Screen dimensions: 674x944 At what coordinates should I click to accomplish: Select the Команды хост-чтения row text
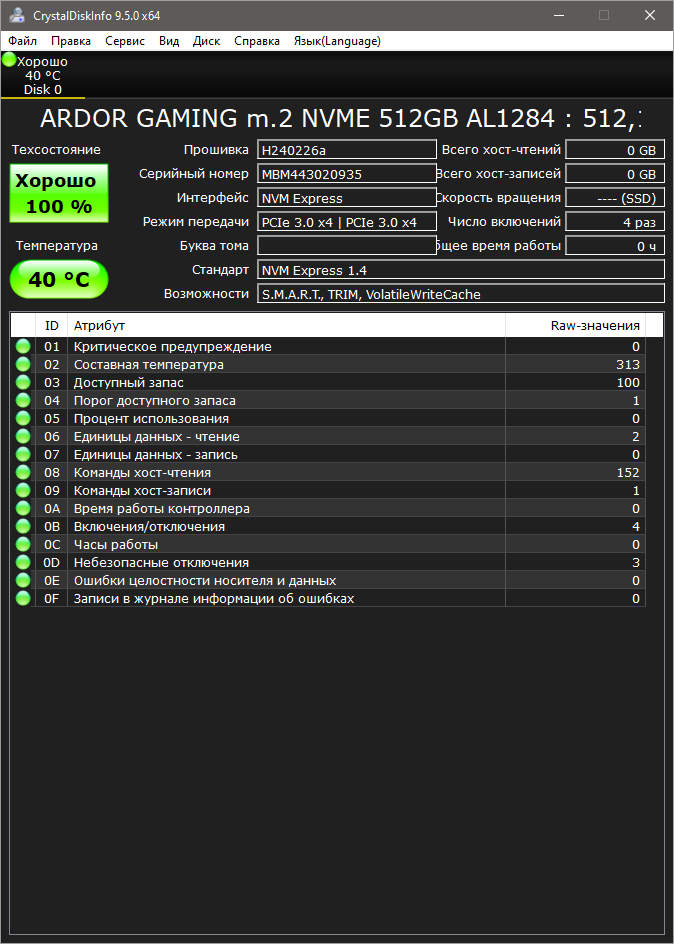[142, 473]
